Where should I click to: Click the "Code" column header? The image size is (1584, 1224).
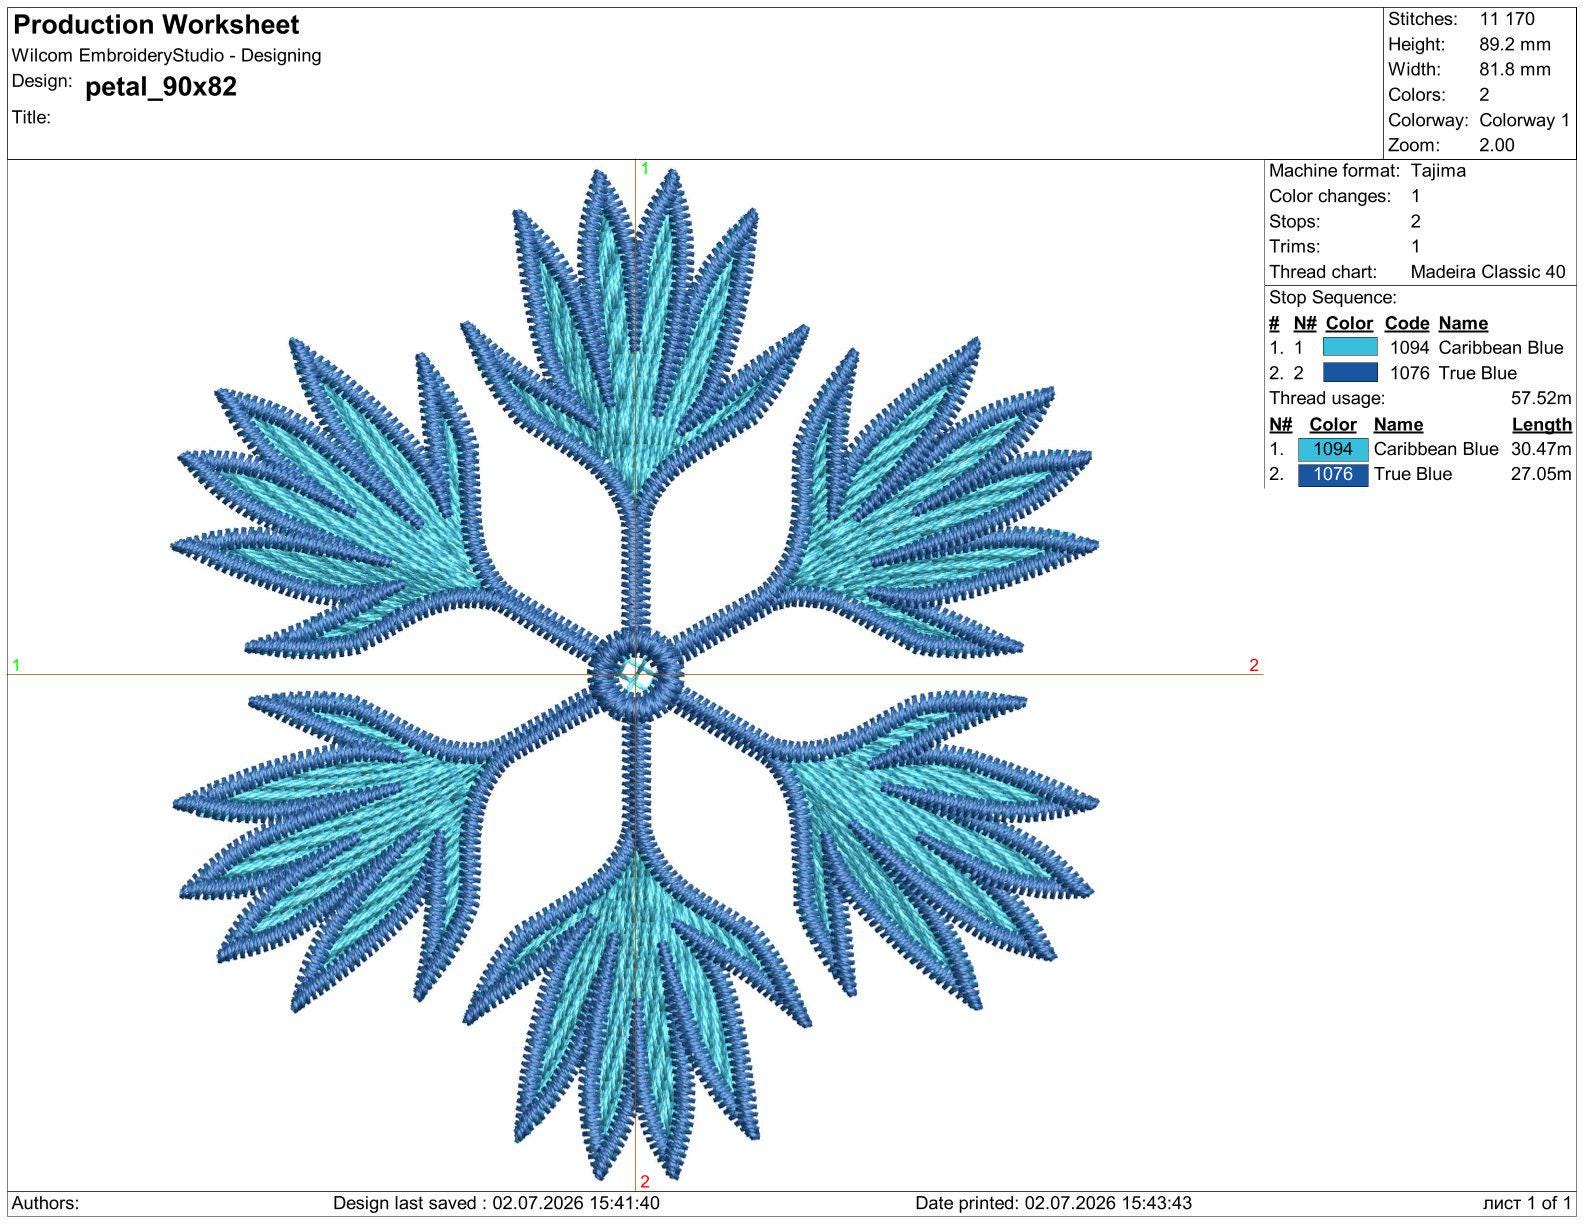1407,323
